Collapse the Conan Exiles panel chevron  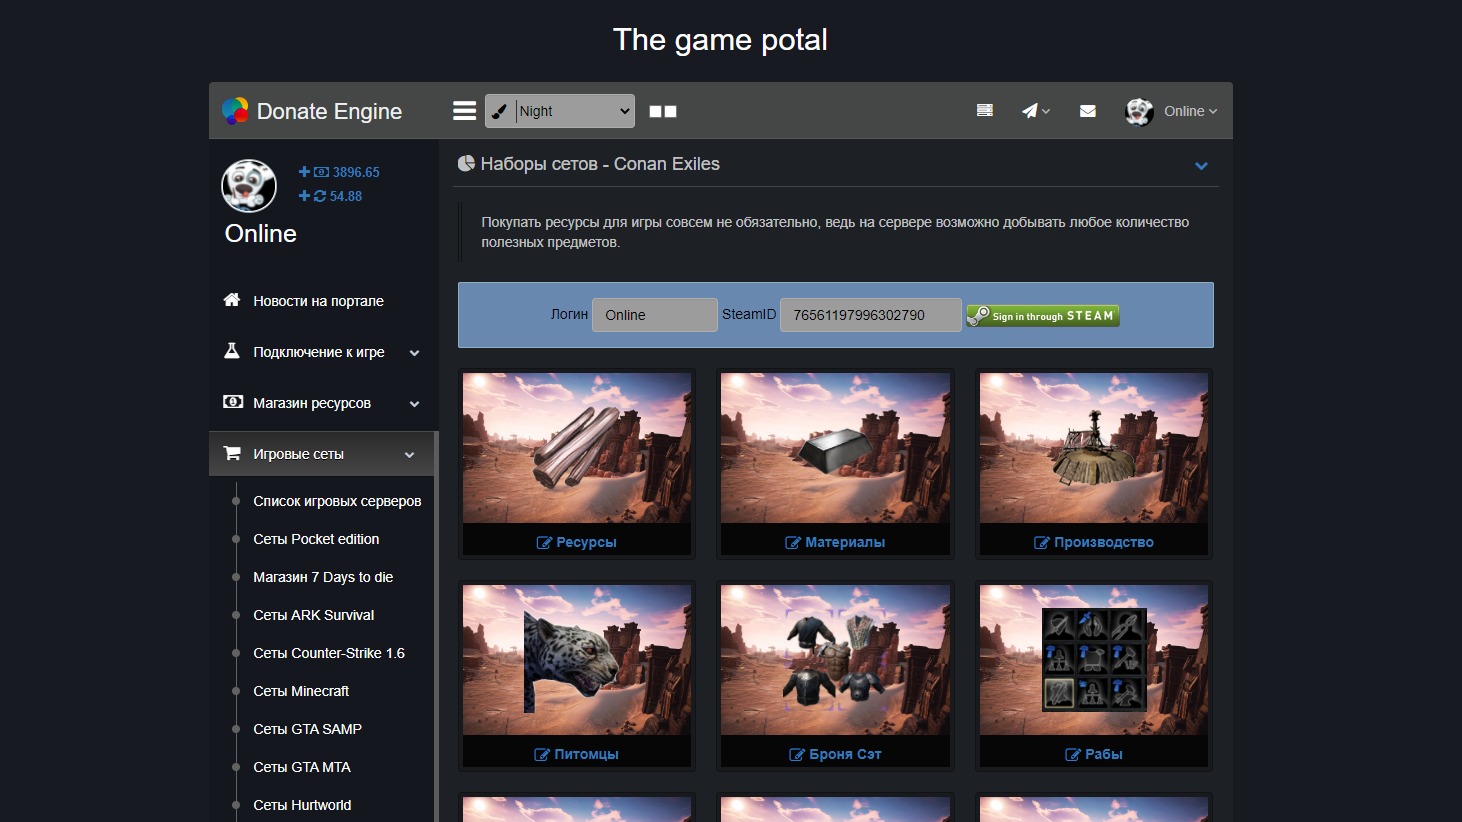tap(1201, 166)
